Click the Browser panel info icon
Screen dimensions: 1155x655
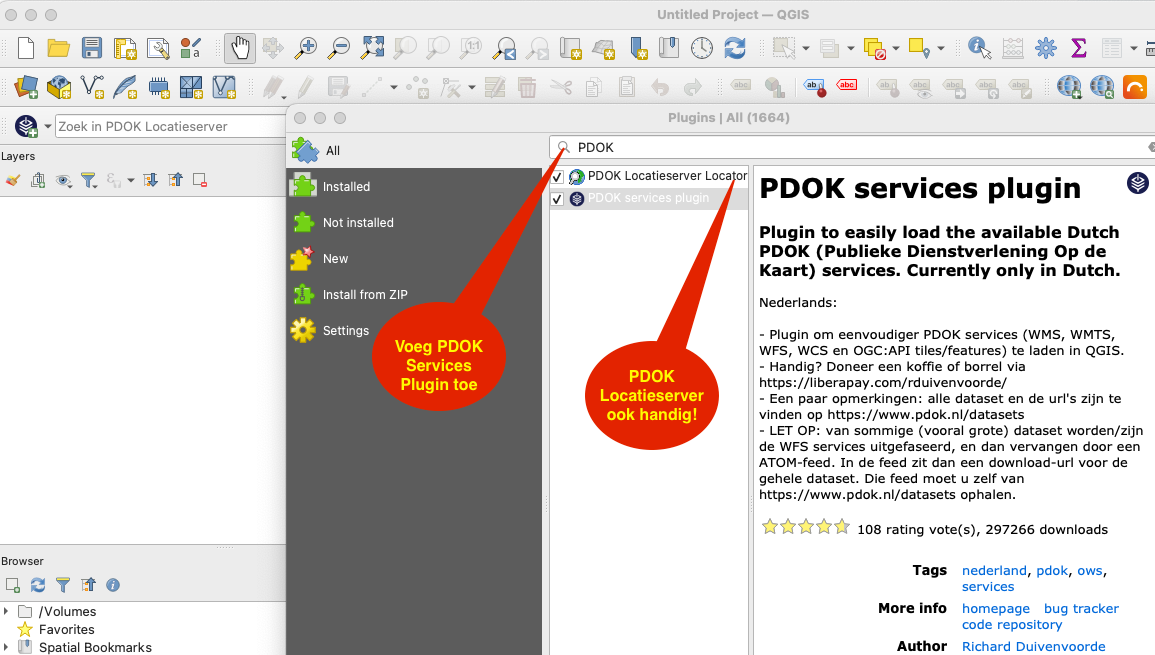[113, 585]
